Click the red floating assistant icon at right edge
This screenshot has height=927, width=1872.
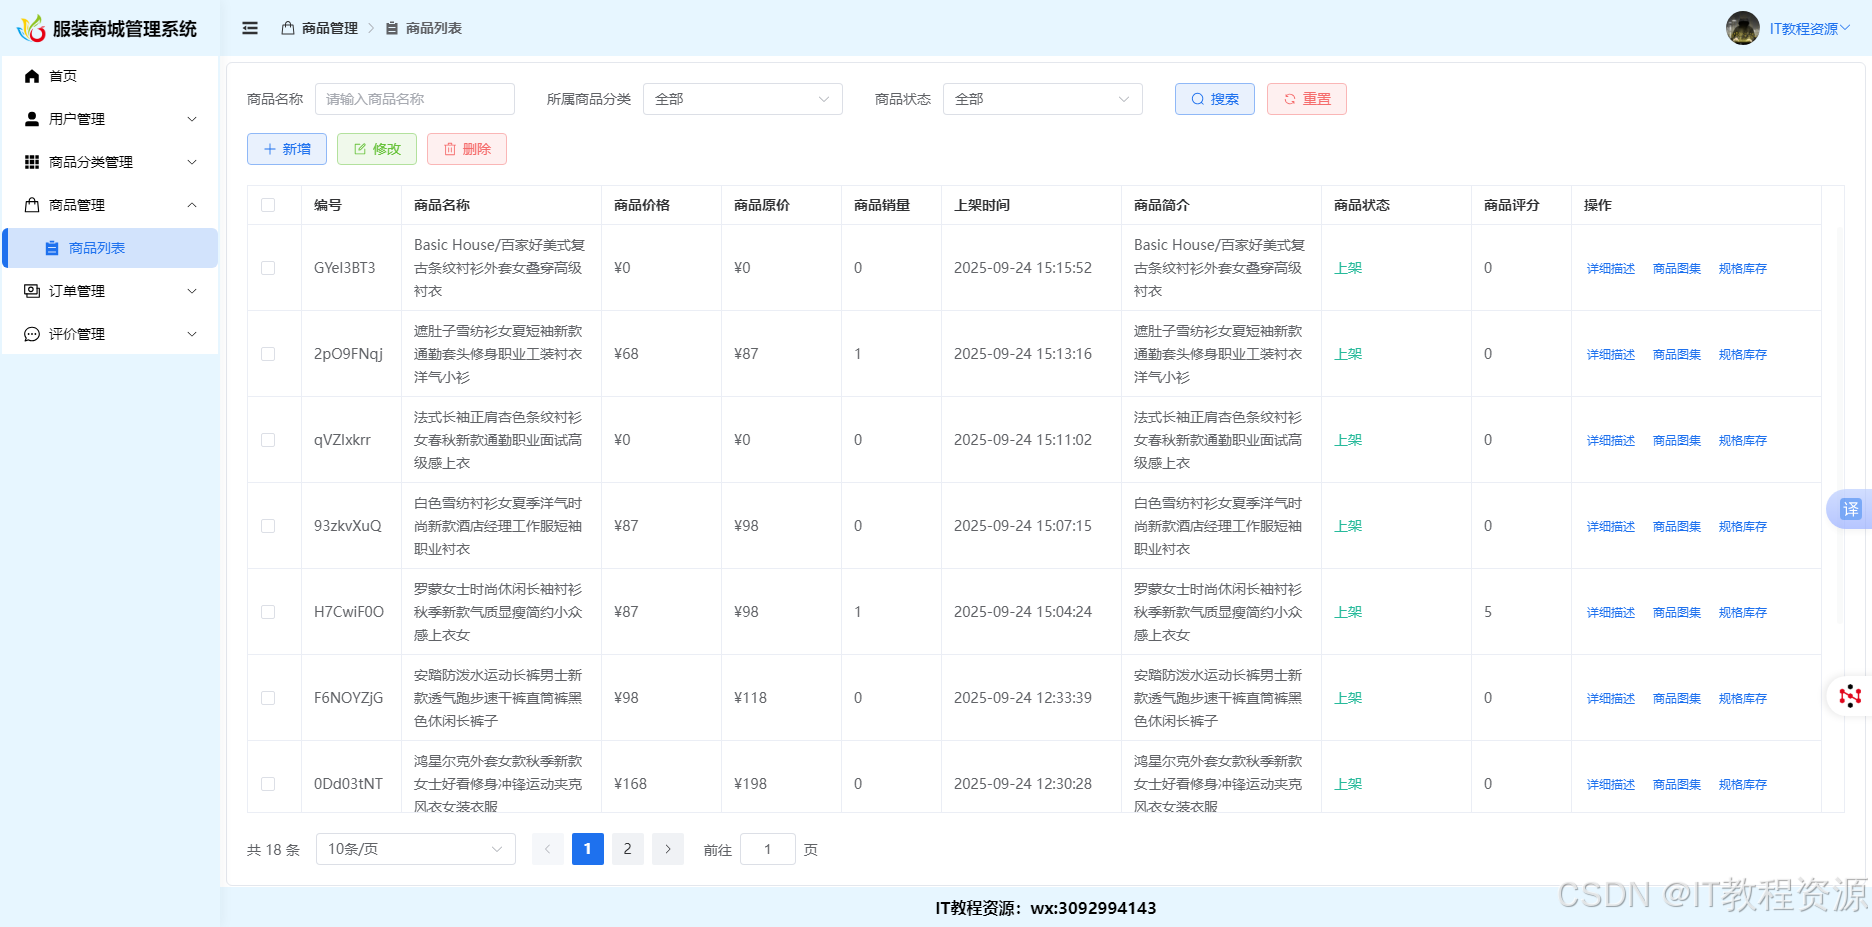tap(1850, 696)
